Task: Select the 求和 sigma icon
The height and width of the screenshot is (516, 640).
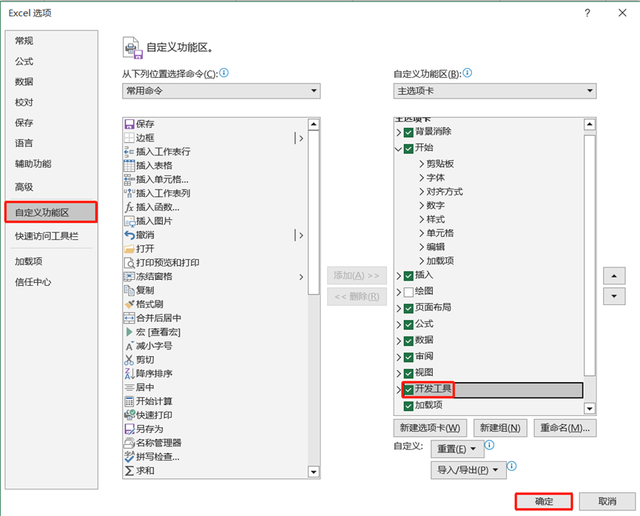Action: click(129, 471)
